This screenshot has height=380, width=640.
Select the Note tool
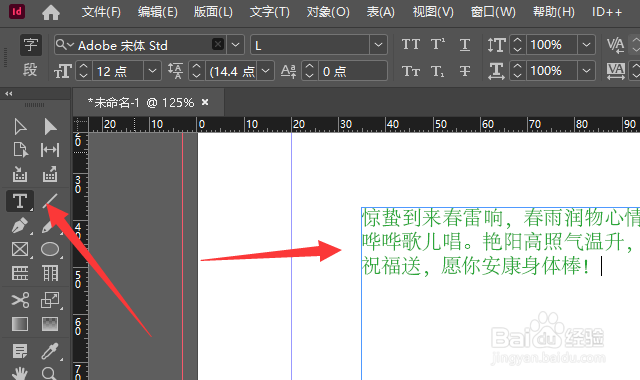[x=20, y=351]
